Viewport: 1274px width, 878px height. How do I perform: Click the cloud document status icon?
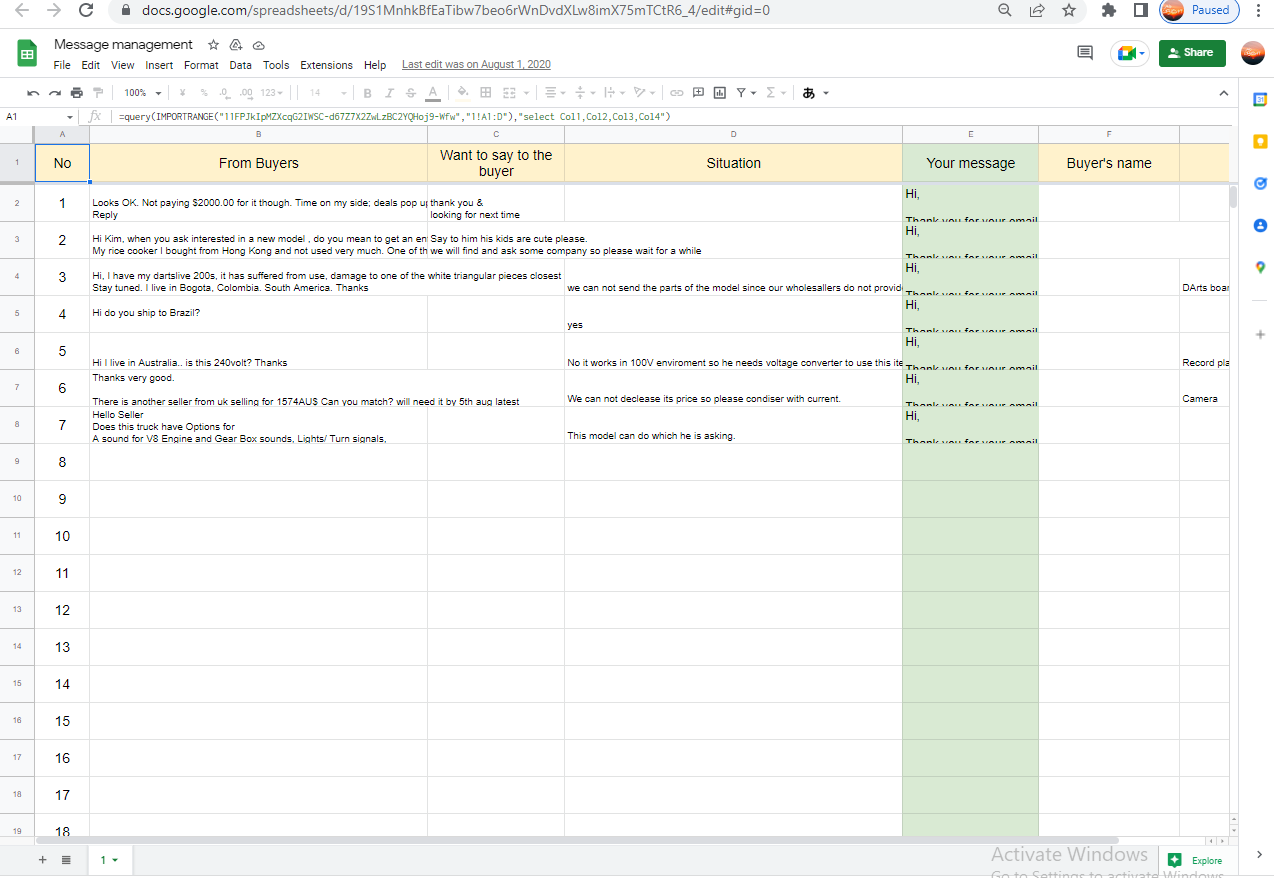click(x=258, y=45)
